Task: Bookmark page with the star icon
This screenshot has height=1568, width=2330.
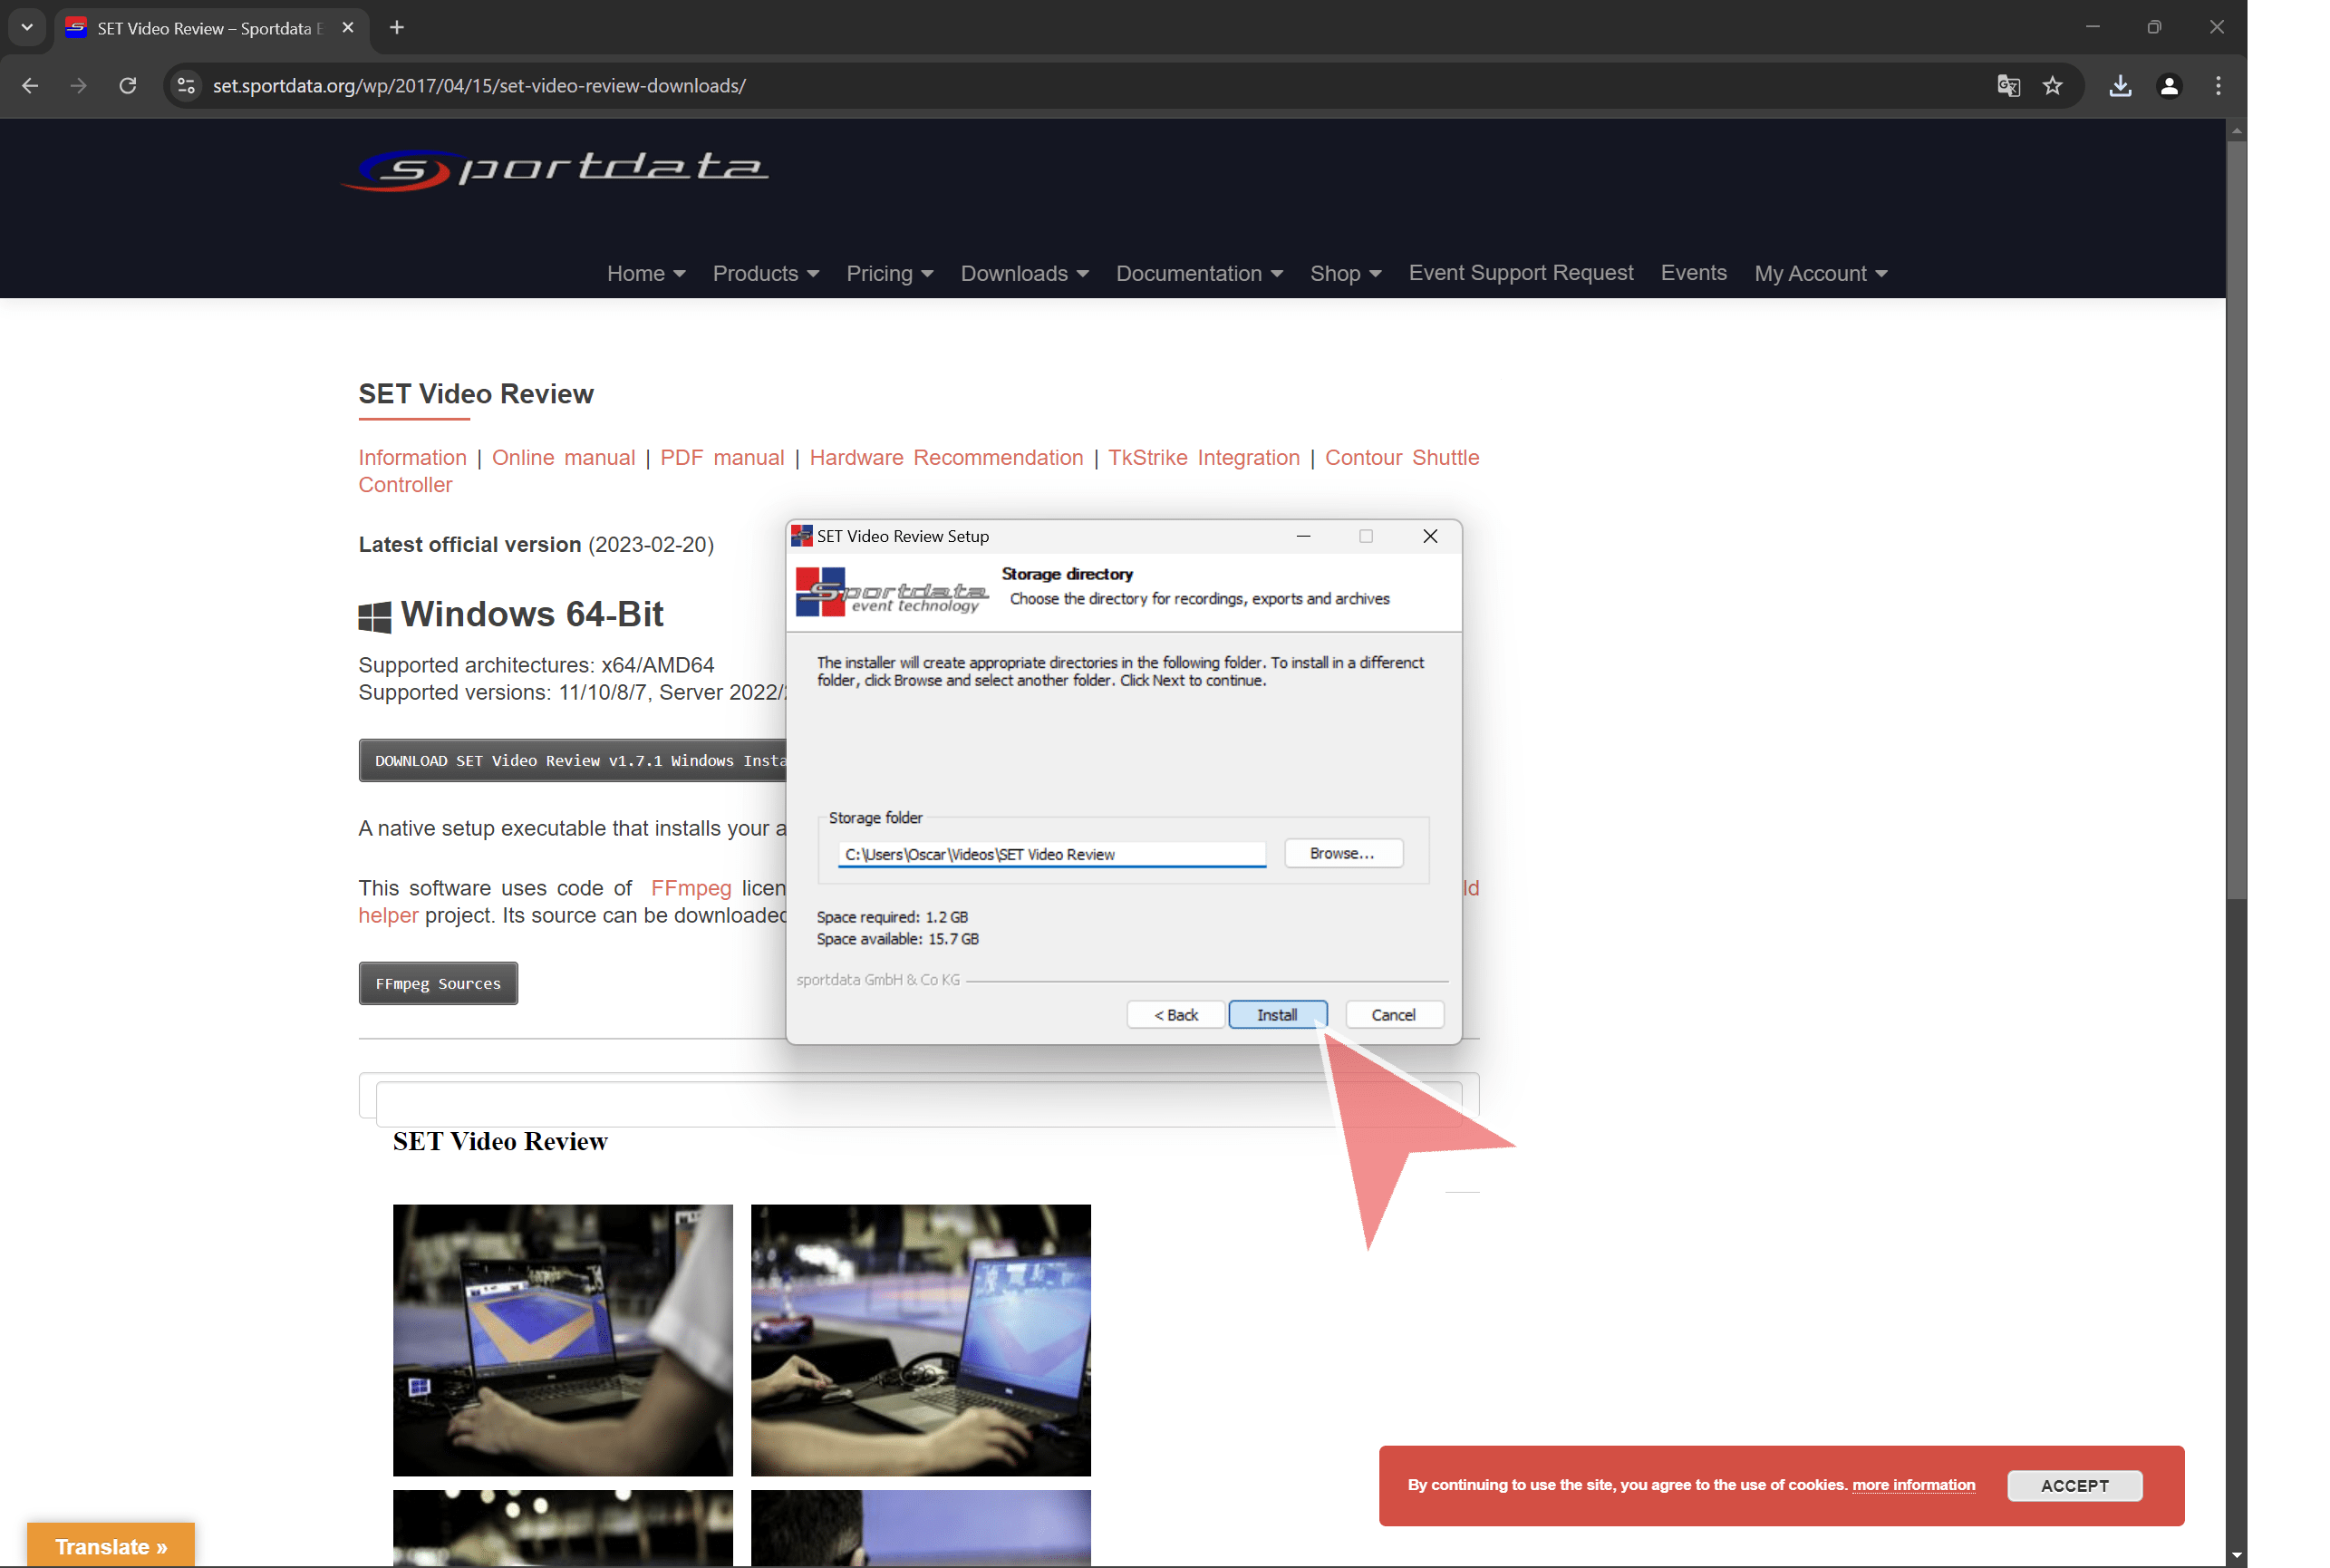Action: point(2053,86)
